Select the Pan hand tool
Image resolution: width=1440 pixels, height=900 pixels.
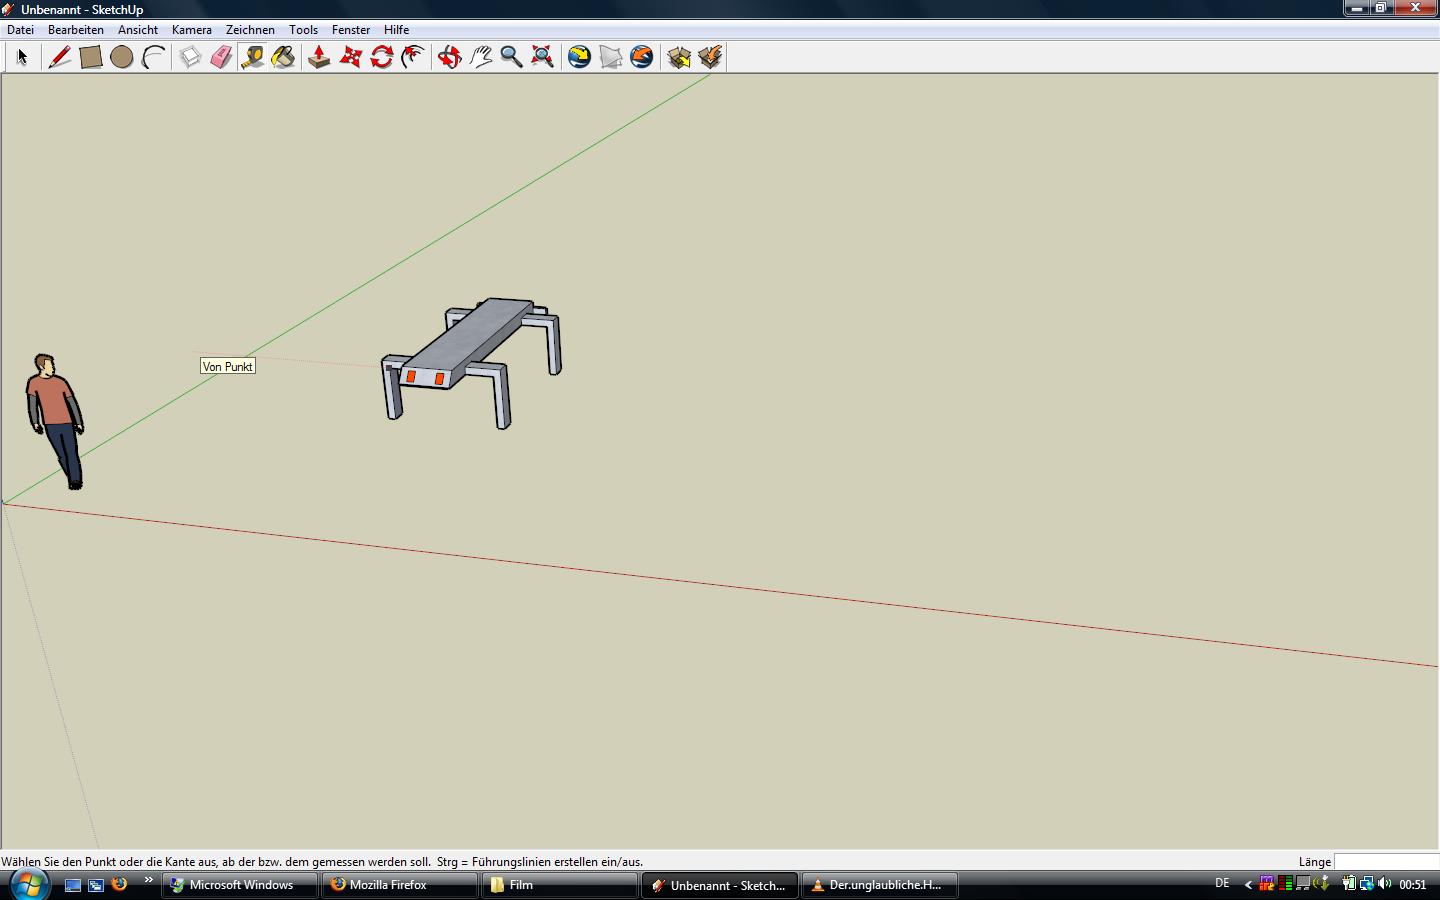481,57
